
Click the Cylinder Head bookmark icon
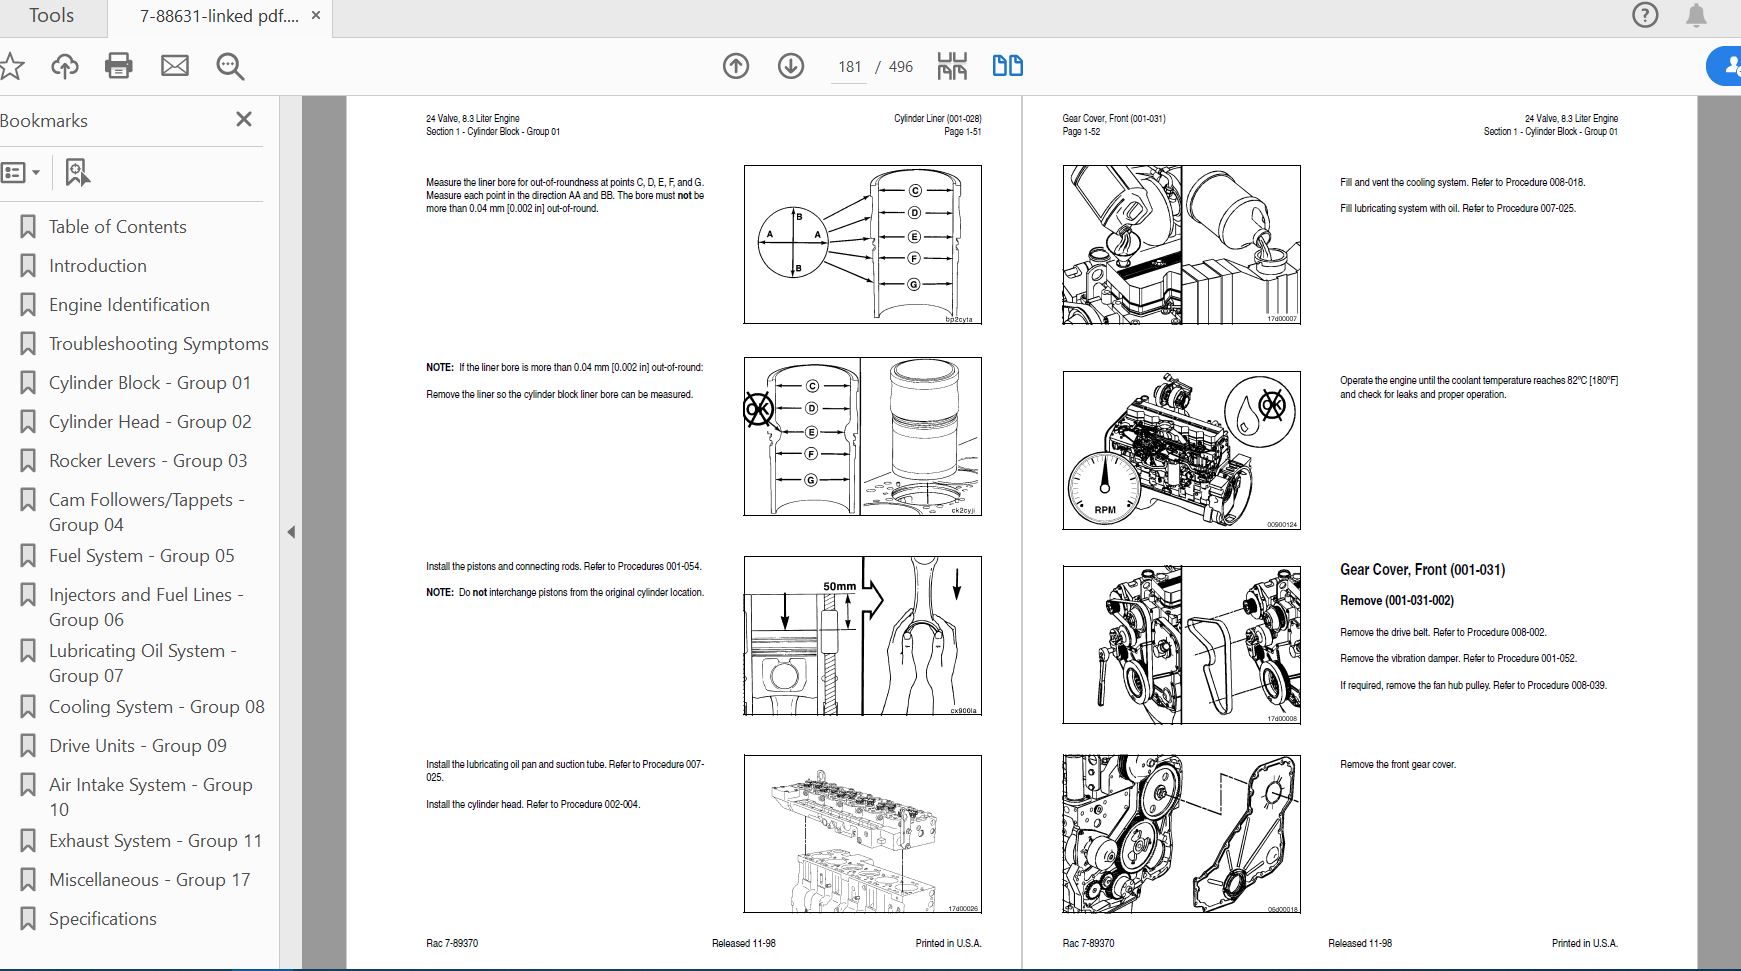point(28,422)
